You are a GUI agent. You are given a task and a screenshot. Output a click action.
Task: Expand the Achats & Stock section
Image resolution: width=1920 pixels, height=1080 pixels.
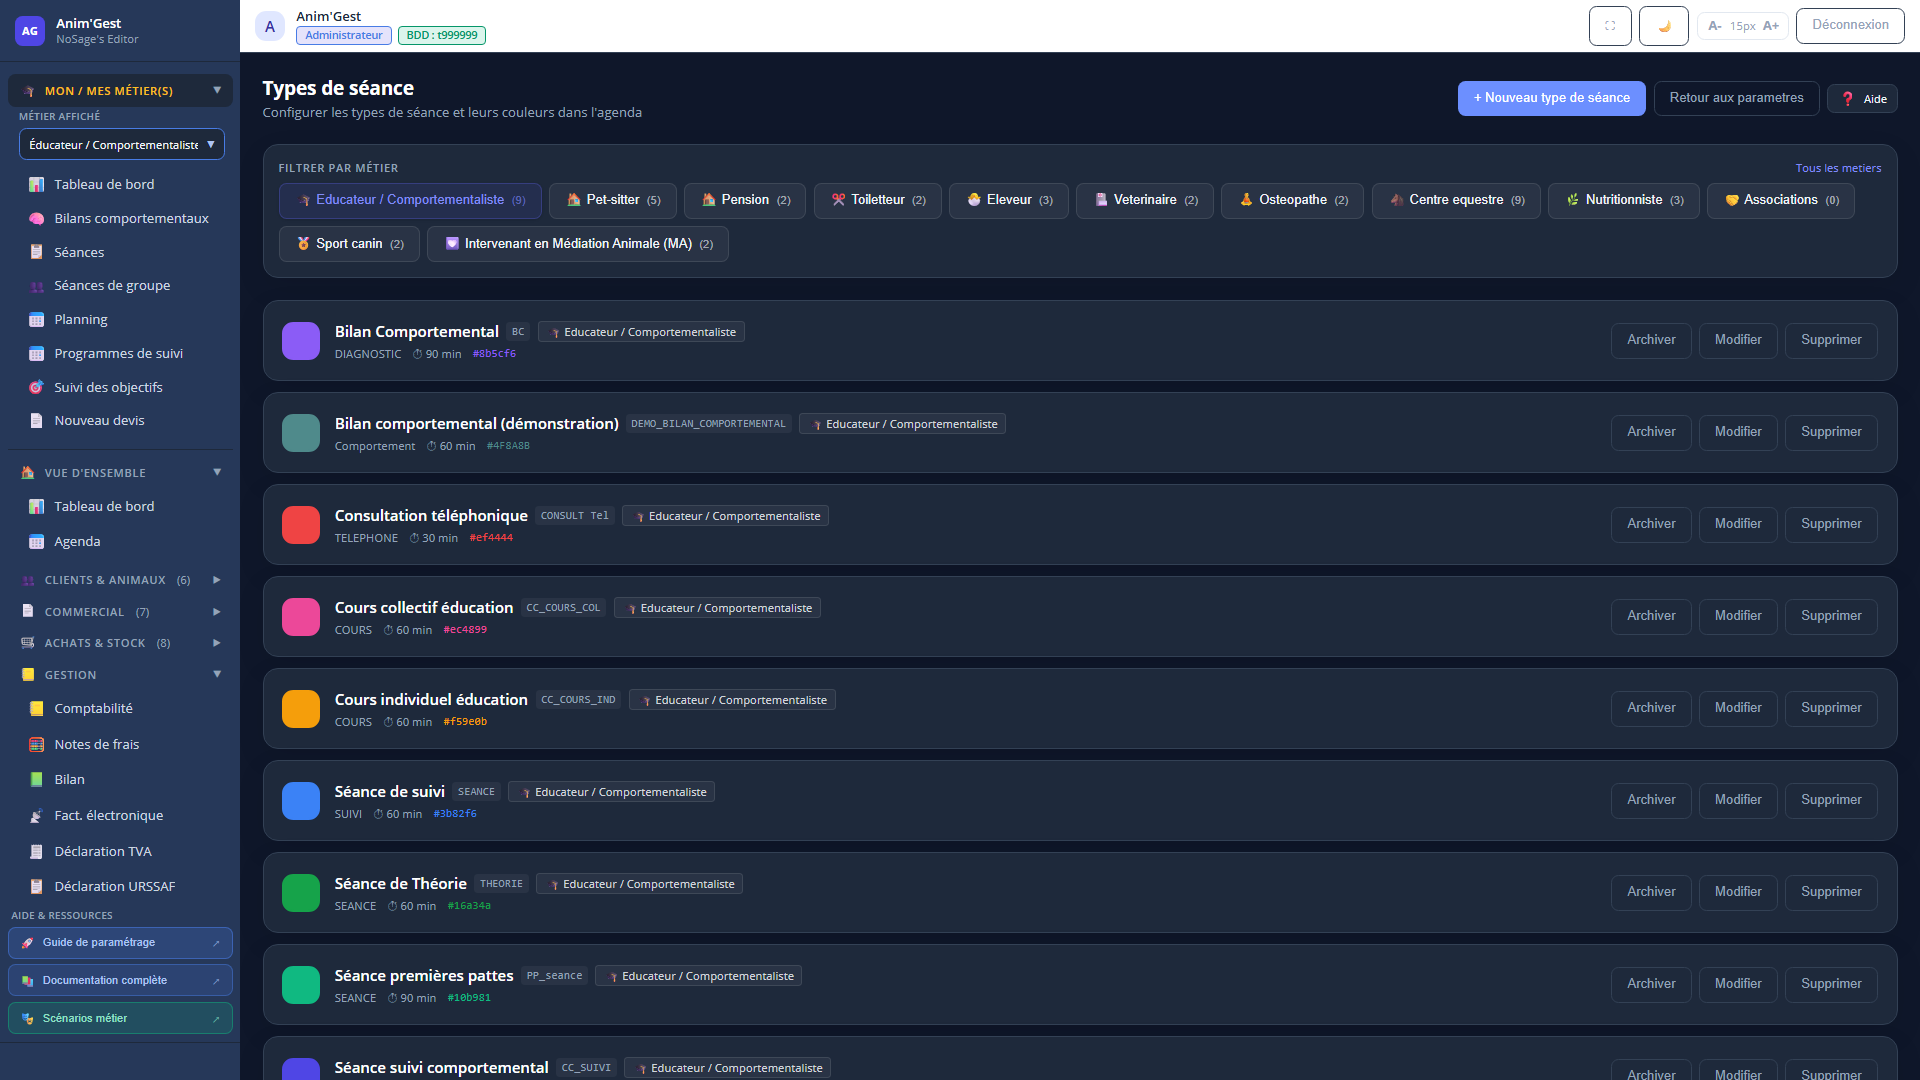click(120, 643)
